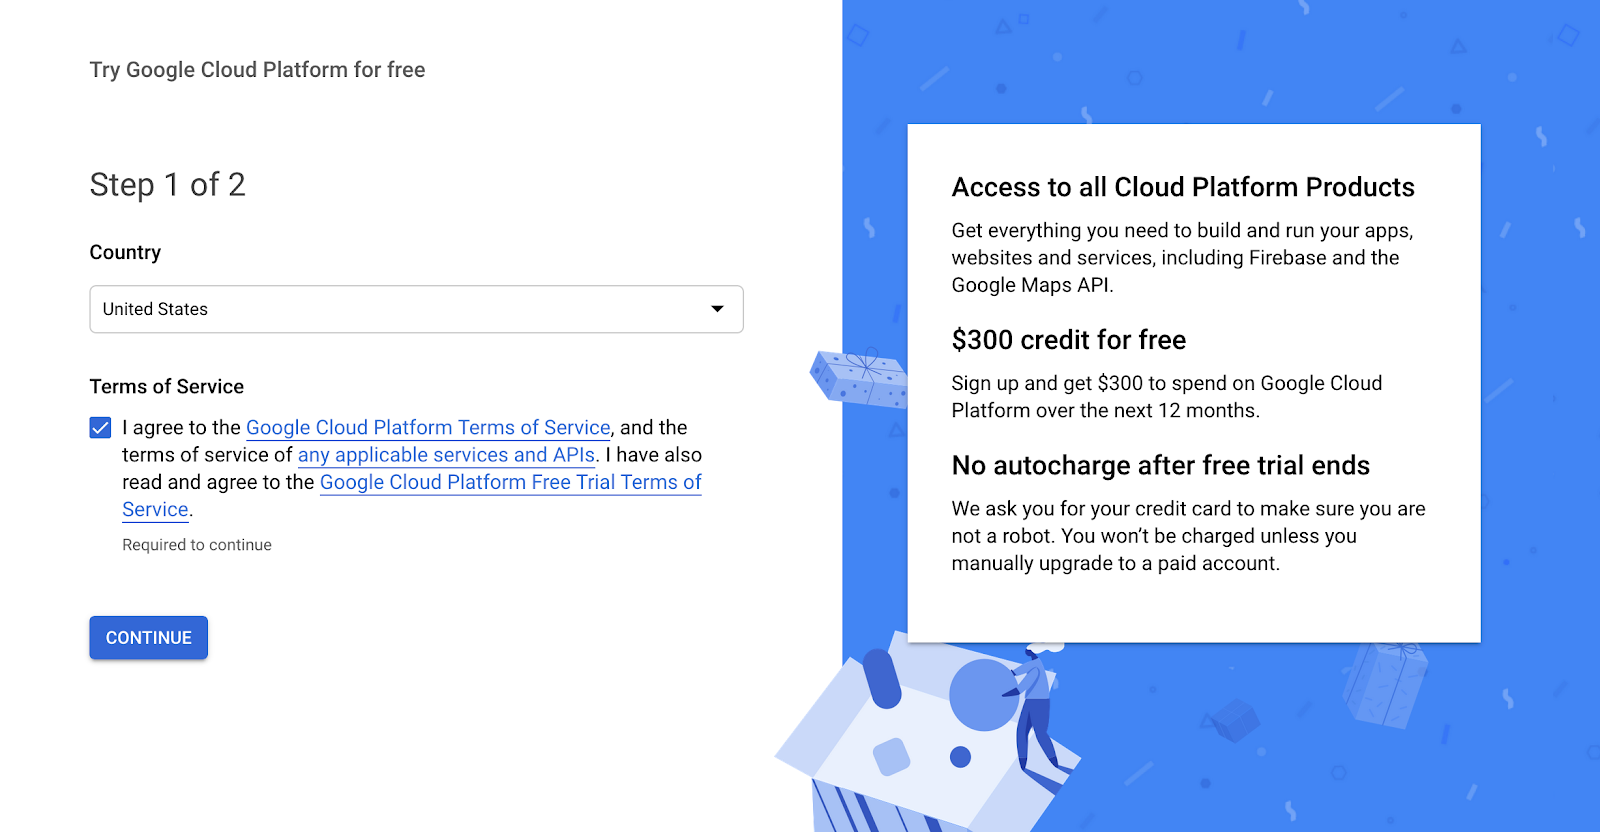
Task: Click the No autocharge after free trial ends heading
Action: click(x=1160, y=465)
